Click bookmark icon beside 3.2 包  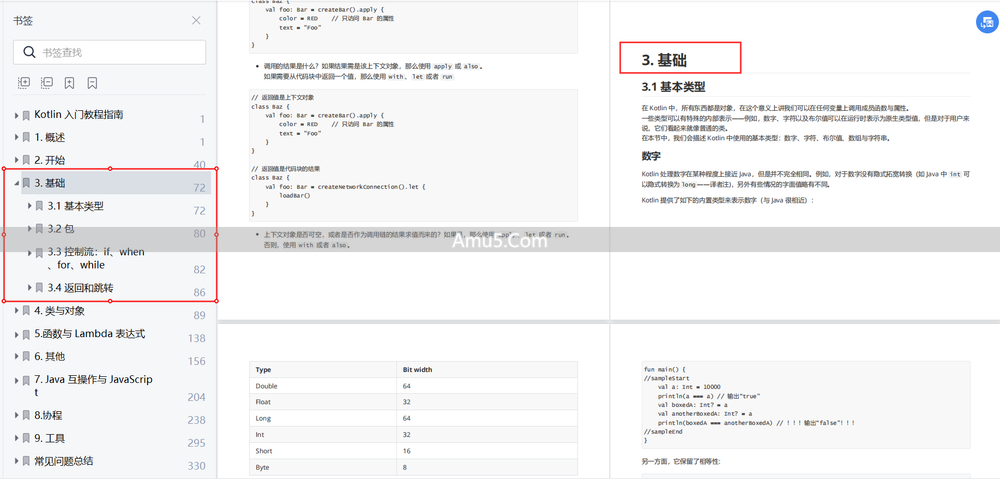(40, 229)
